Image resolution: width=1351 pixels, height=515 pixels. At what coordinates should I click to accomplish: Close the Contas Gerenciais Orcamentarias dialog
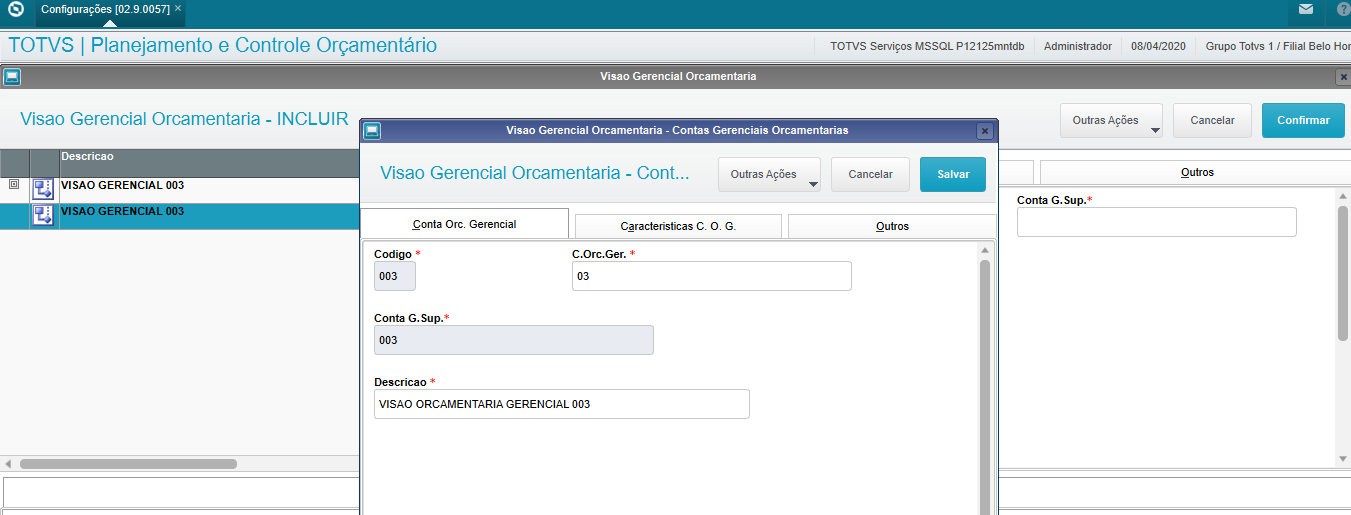[984, 131]
